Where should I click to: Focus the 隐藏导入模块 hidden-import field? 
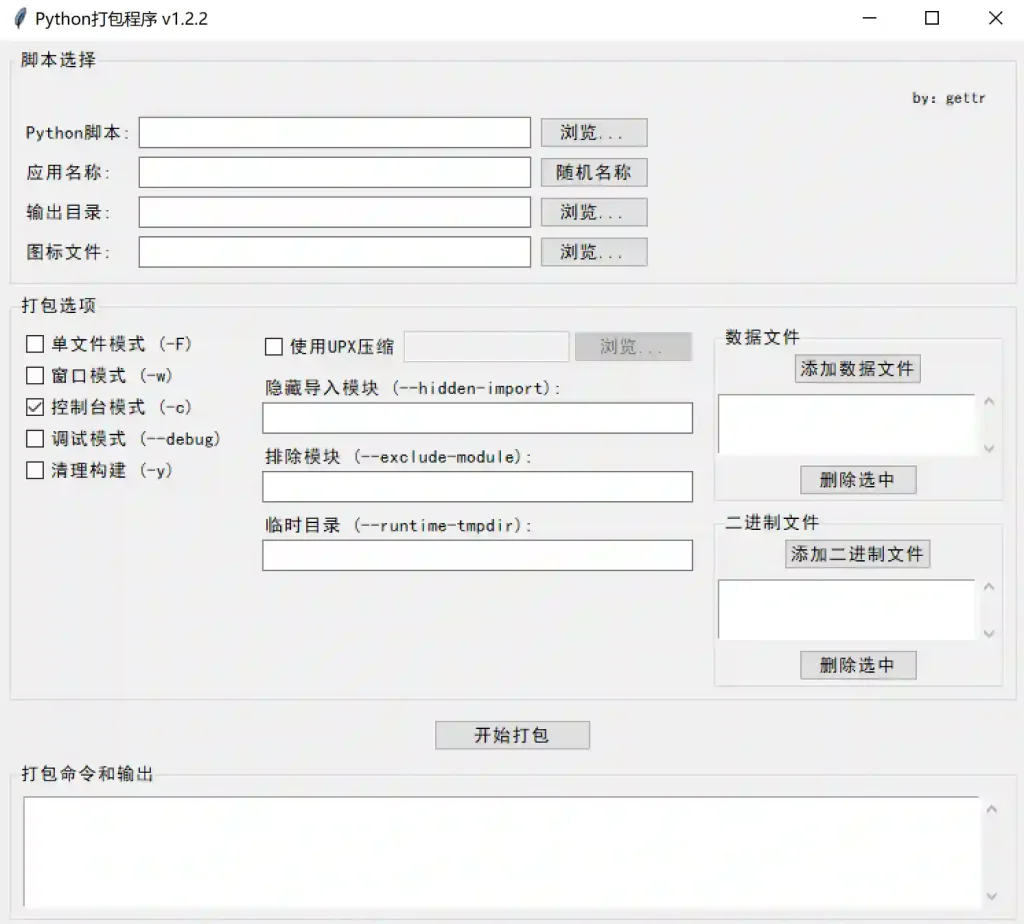477,418
